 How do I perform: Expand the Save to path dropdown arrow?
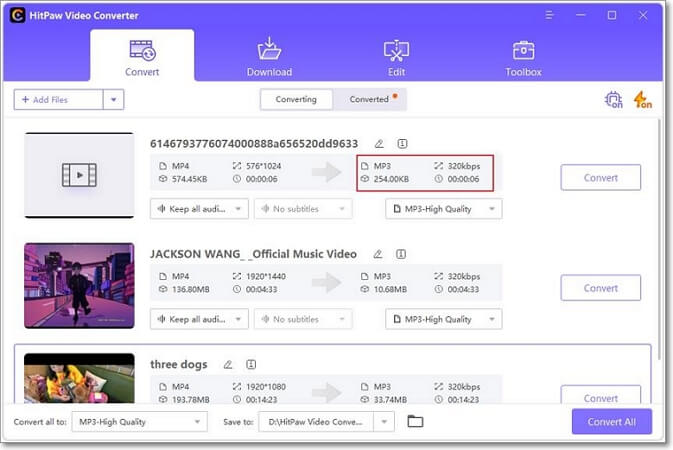click(x=384, y=422)
